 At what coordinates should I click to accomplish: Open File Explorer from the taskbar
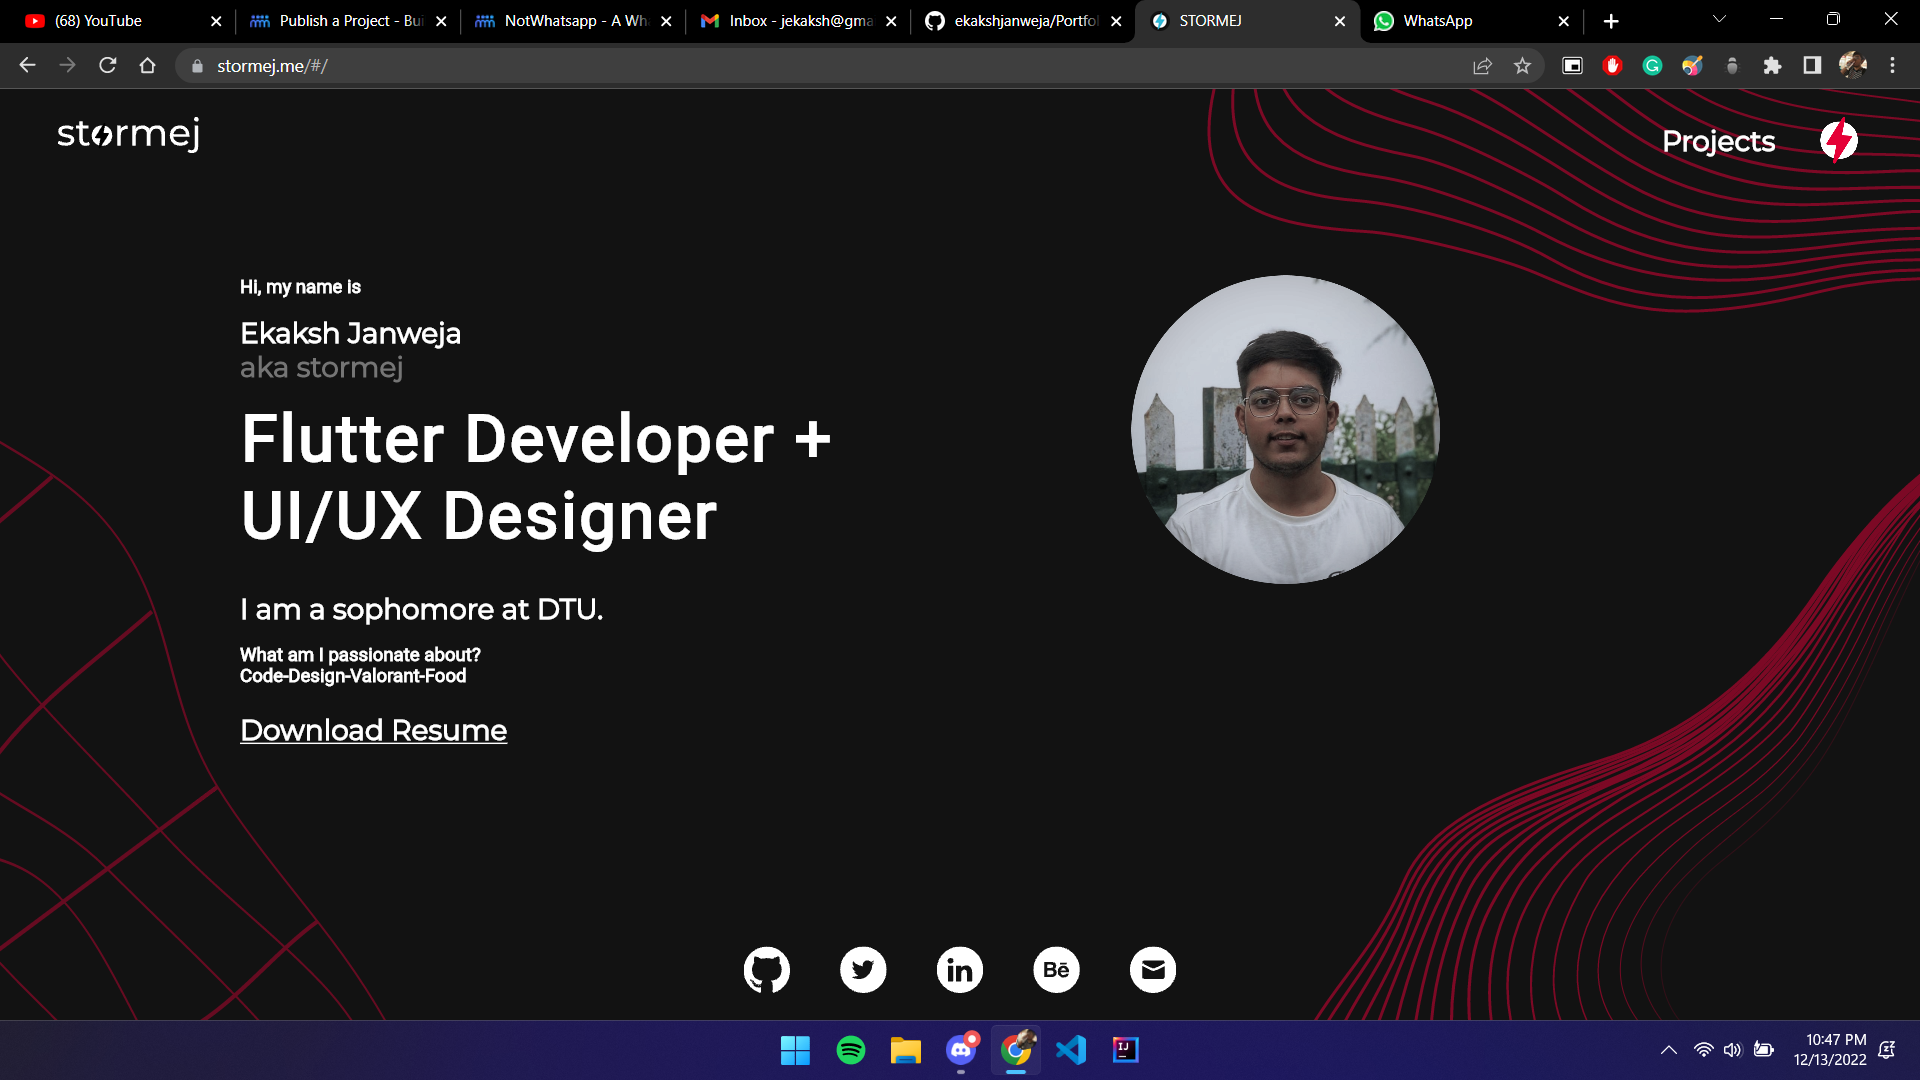(906, 1050)
